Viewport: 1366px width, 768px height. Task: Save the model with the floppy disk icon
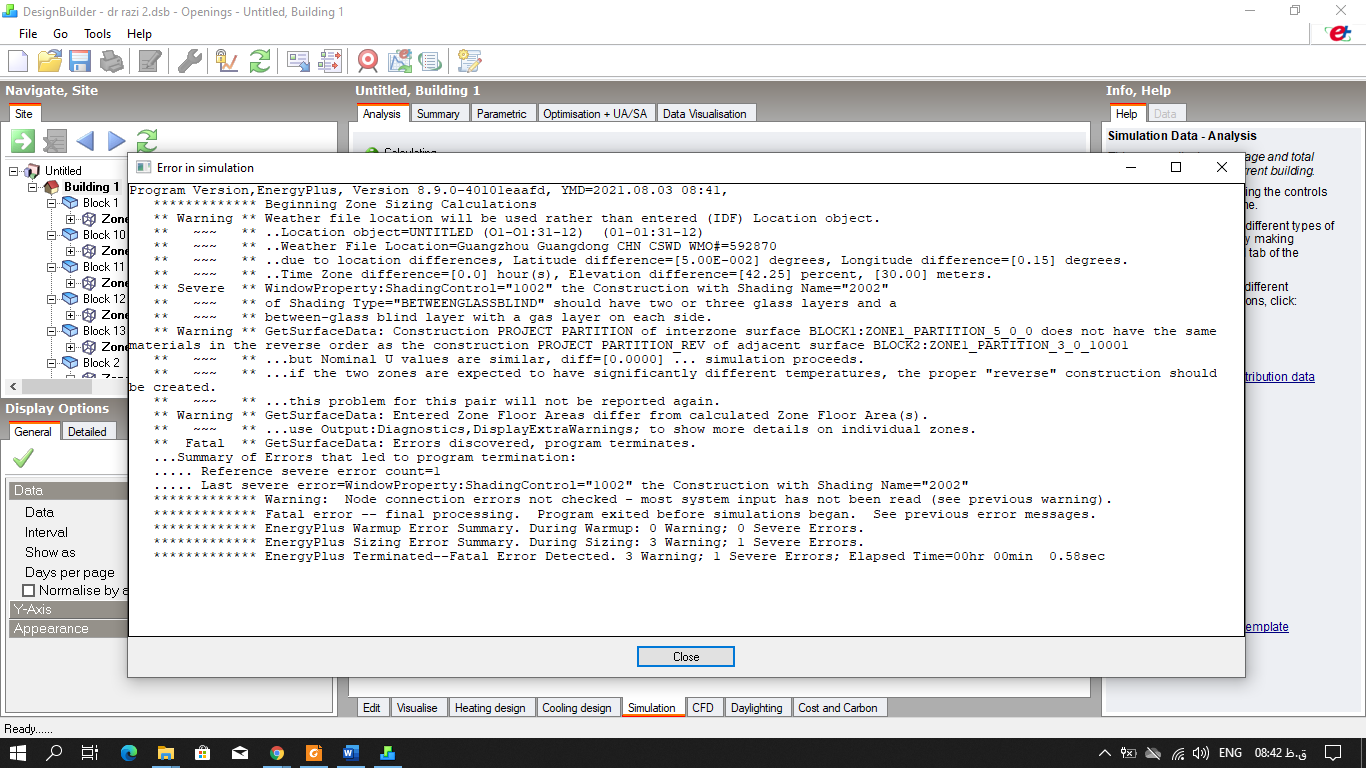(80, 61)
